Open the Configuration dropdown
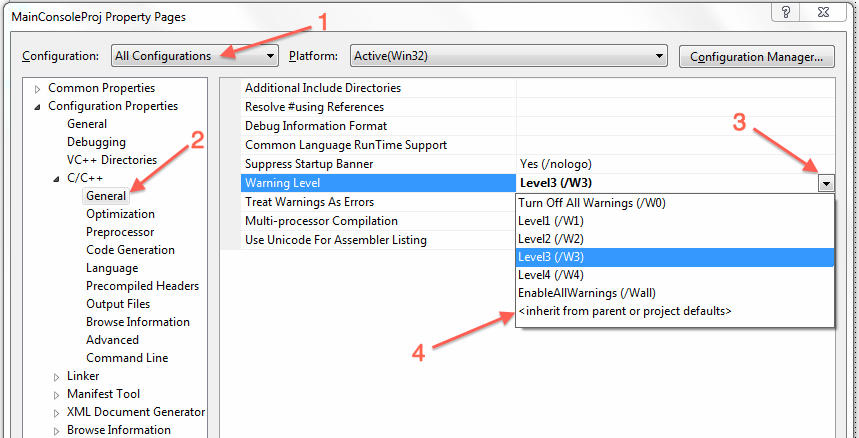 coord(194,56)
